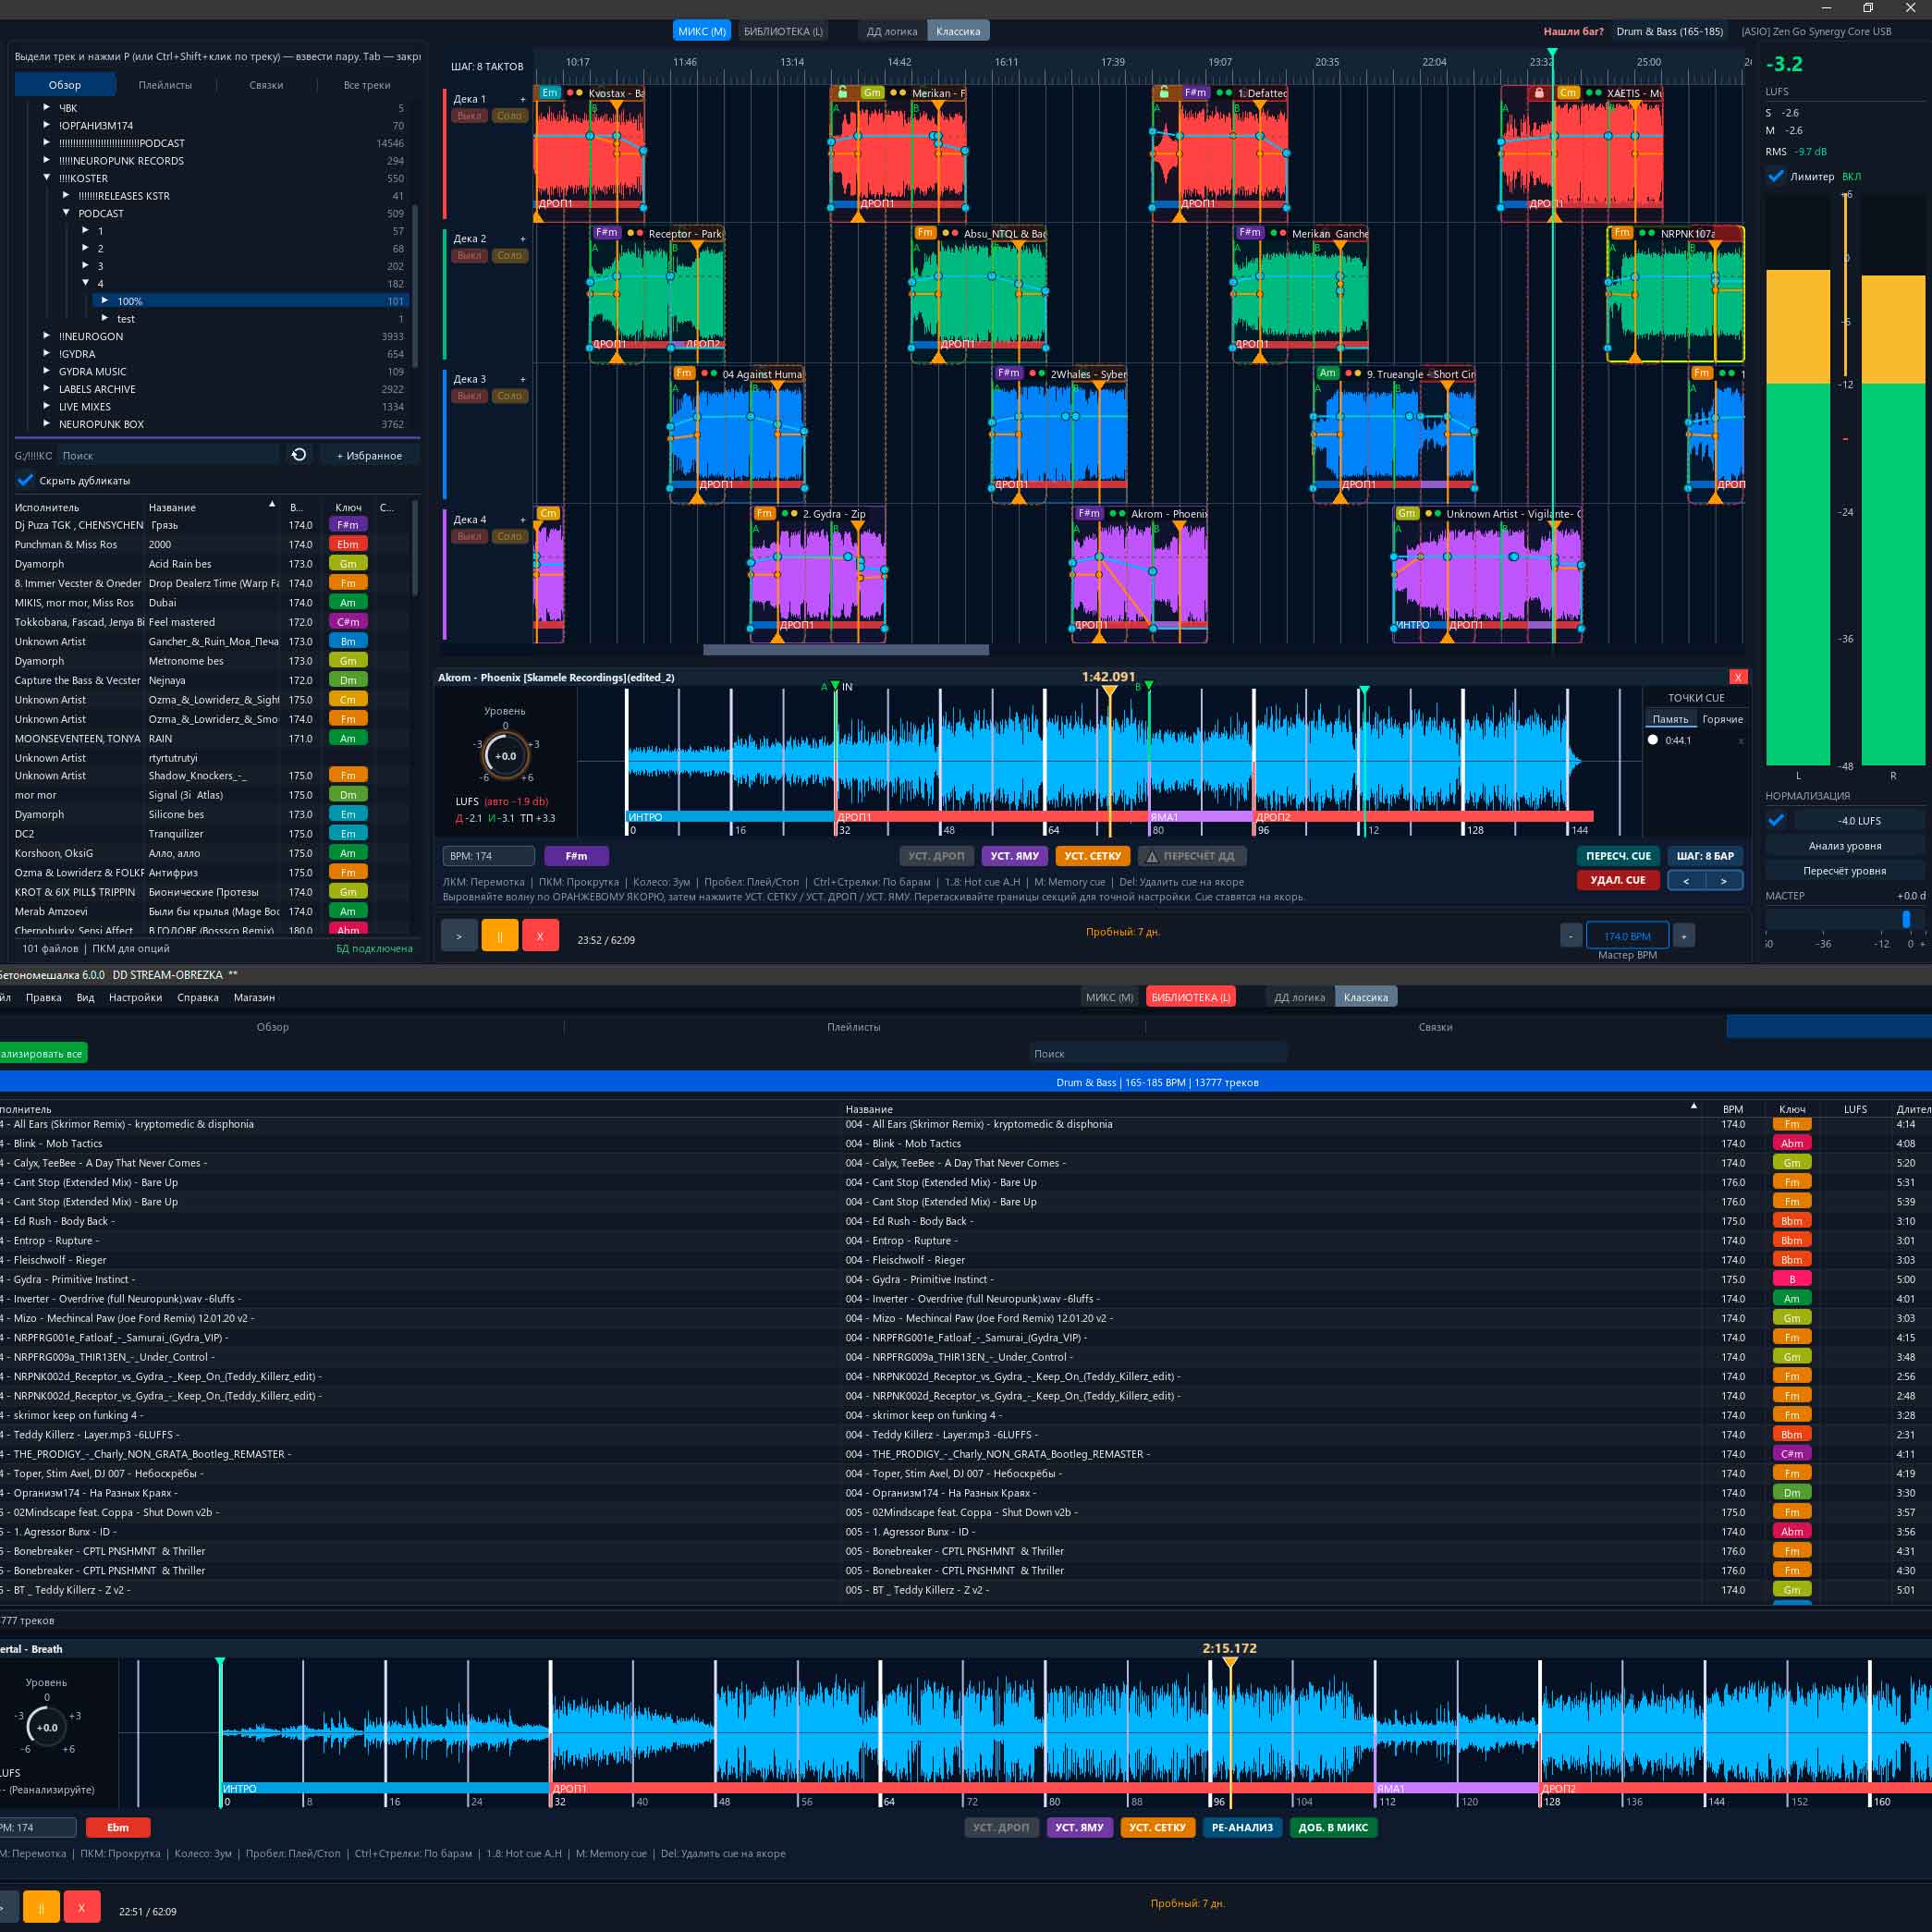Screen dimensions: 1932x1932
Task: Click the right arrow under ШАГ: 8 БАР
Action: click(1723, 881)
